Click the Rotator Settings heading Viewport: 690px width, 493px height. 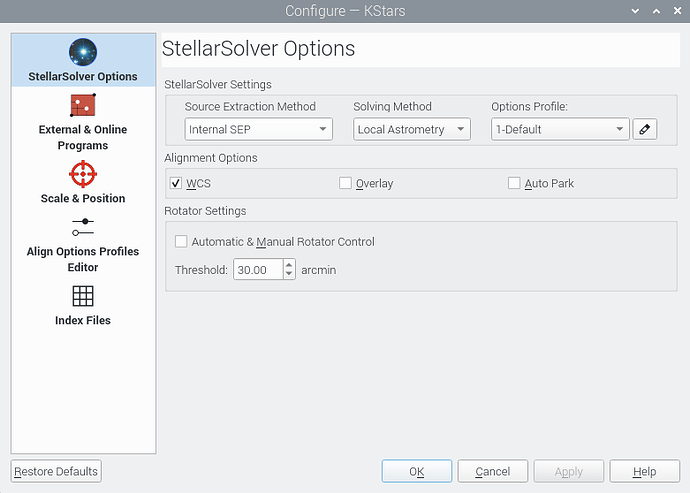(205, 211)
